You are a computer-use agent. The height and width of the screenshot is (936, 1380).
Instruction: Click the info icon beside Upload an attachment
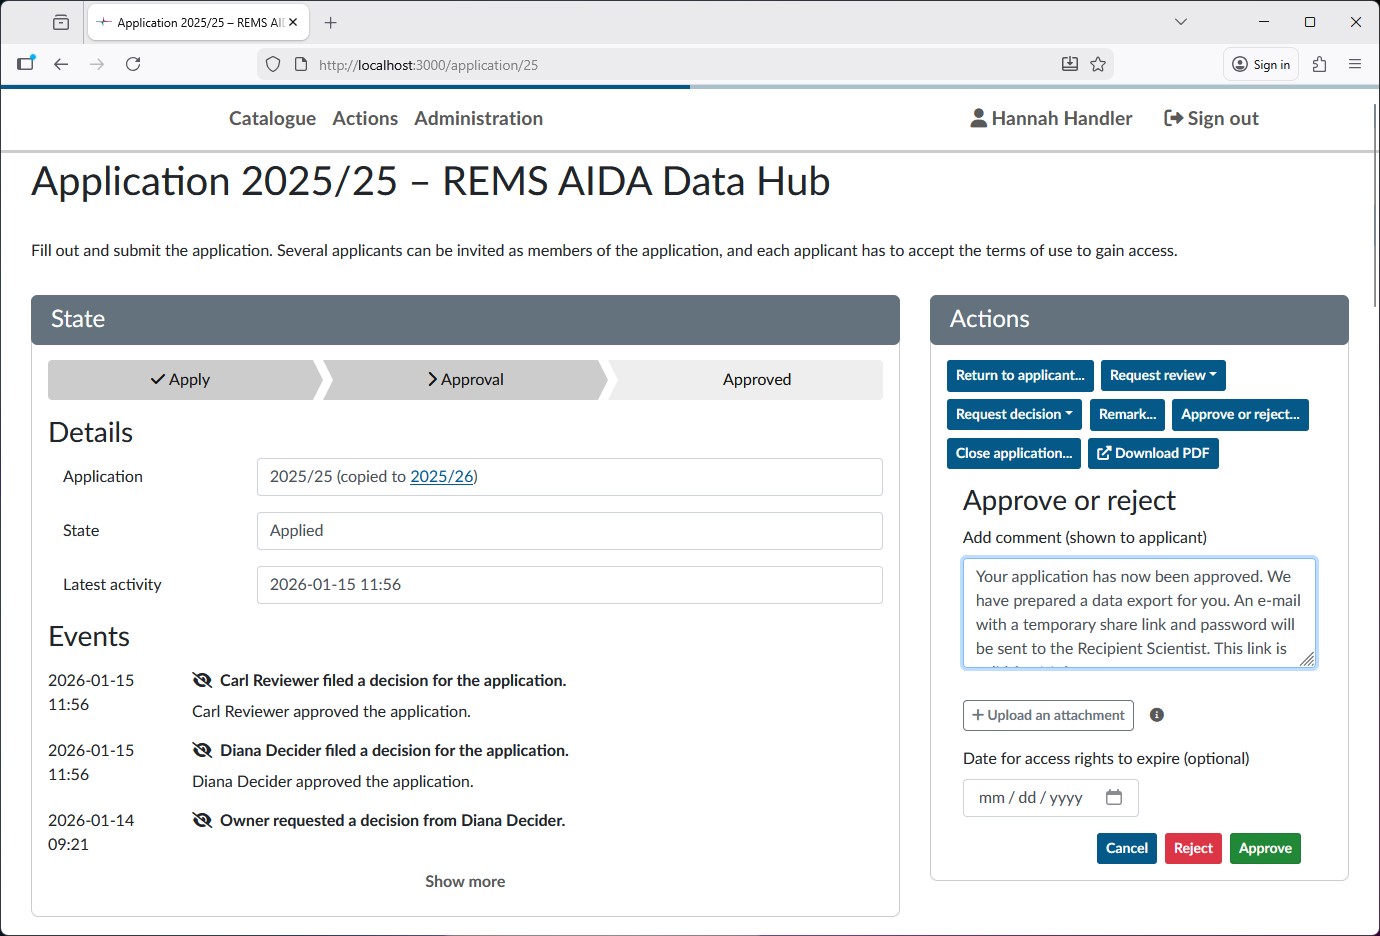(x=1157, y=714)
